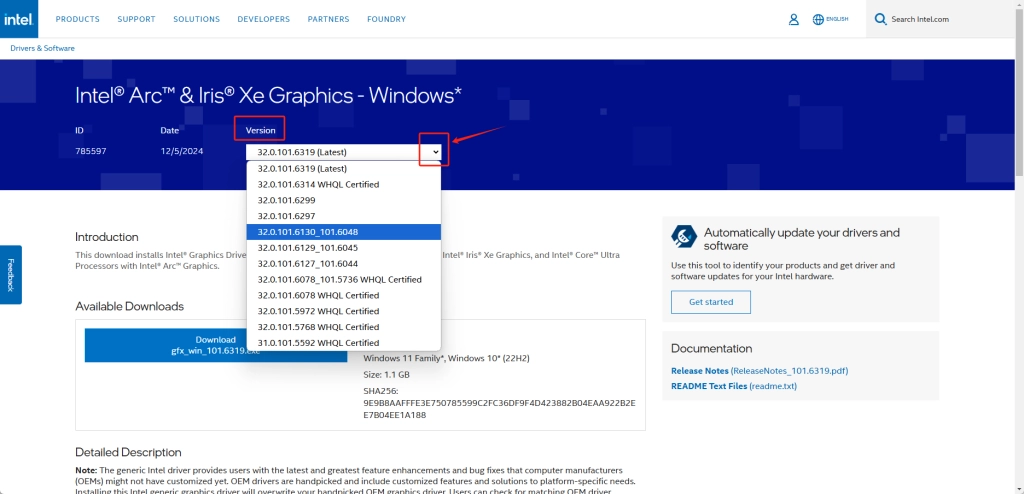Open the Partners menu
This screenshot has height=494, width=1024.
pyautogui.click(x=328, y=19)
